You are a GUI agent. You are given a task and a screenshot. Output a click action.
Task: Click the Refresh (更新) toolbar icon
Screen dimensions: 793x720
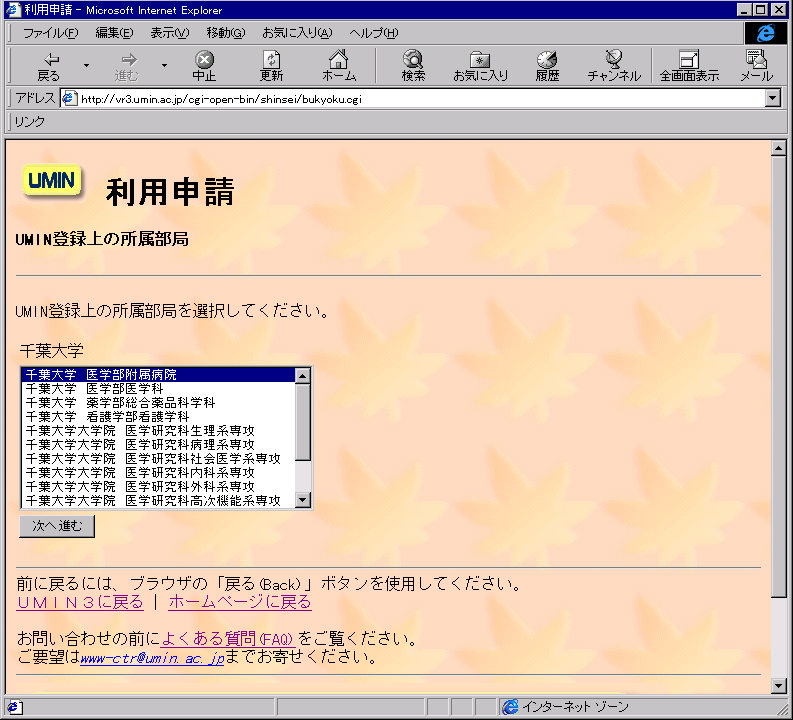pos(271,66)
